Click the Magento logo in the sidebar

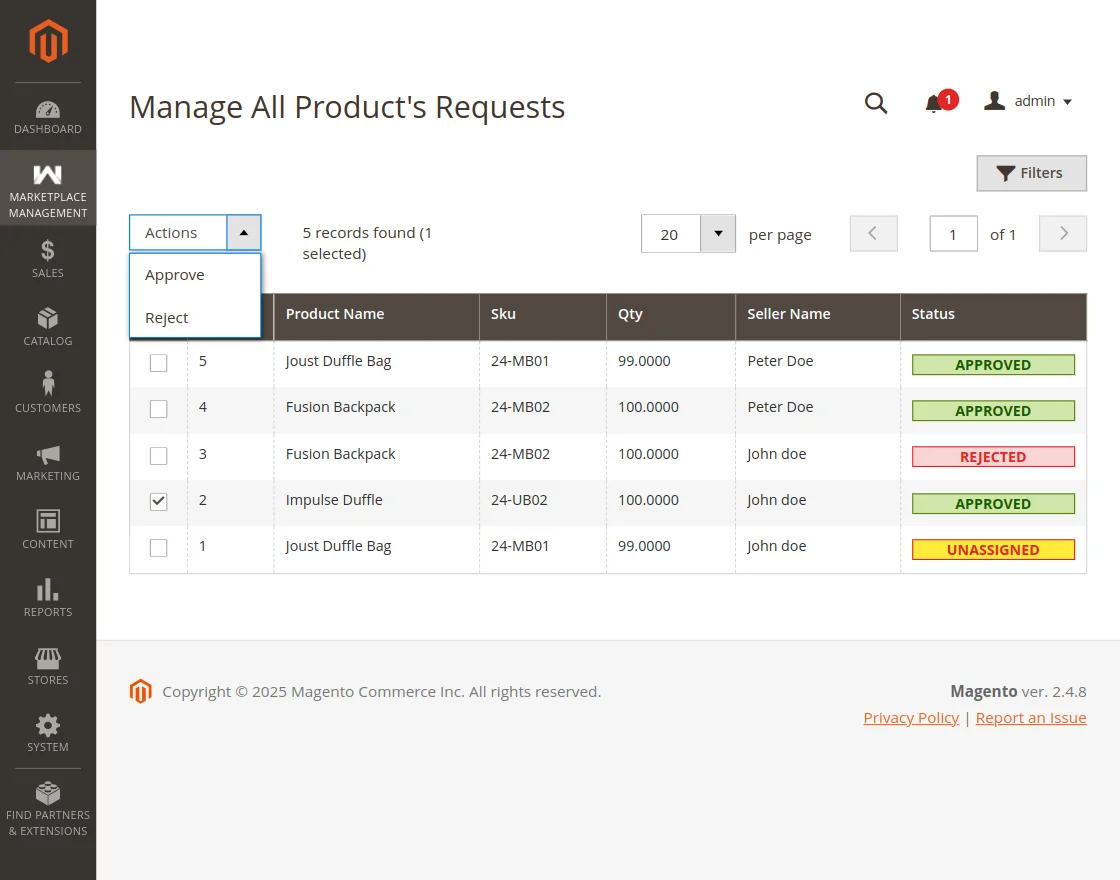(48, 41)
